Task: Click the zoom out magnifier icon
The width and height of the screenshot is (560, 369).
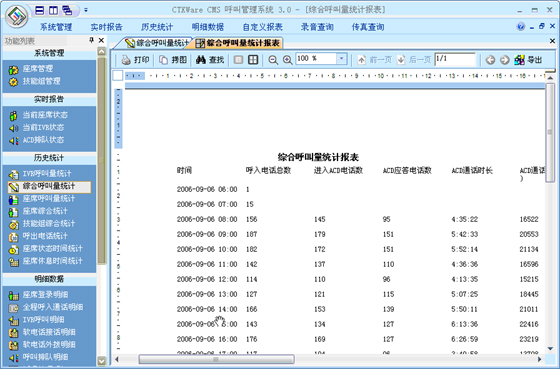Action: pyautogui.click(x=273, y=60)
